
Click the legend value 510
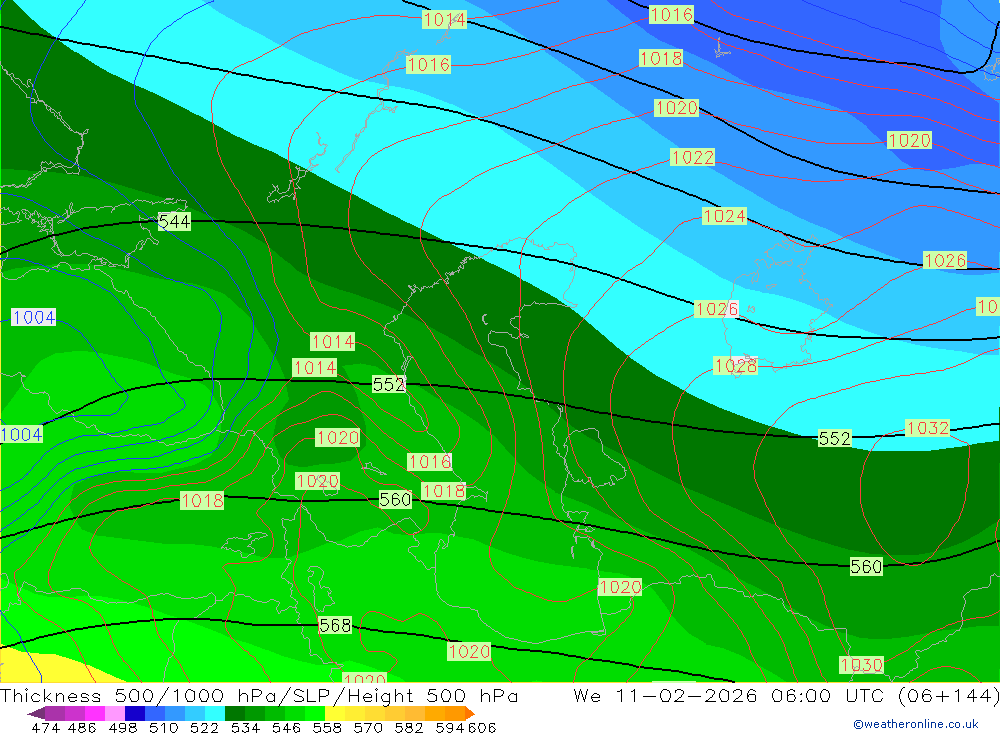pos(163,727)
